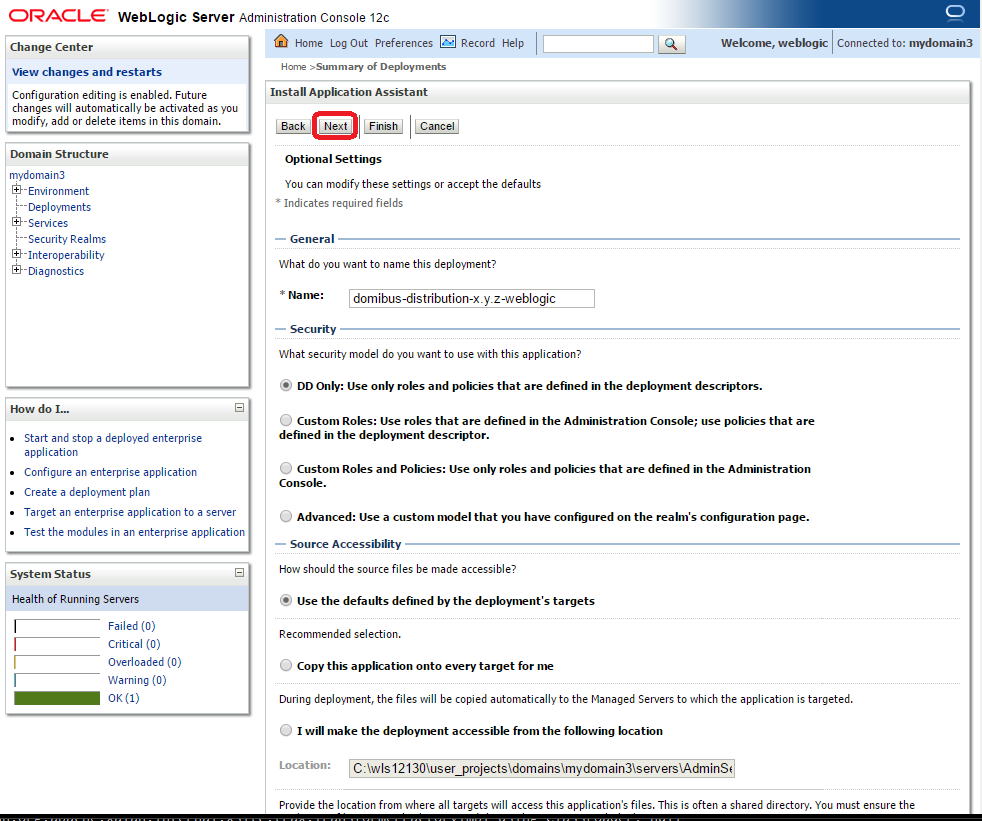Viewport: 982px width, 821px height.
Task: Select Copy this application onto every target
Action: tap(286, 666)
